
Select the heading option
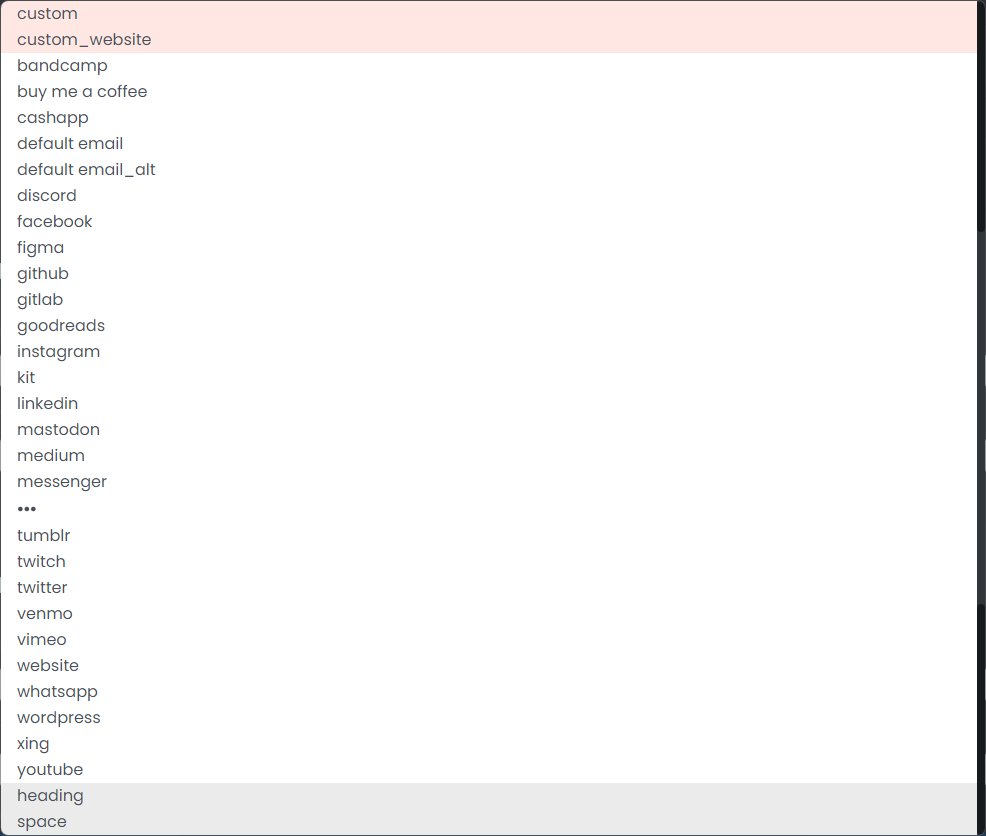click(489, 796)
